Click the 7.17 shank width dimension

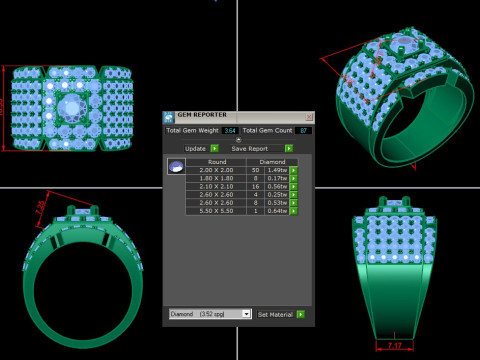pyautogui.click(x=395, y=345)
